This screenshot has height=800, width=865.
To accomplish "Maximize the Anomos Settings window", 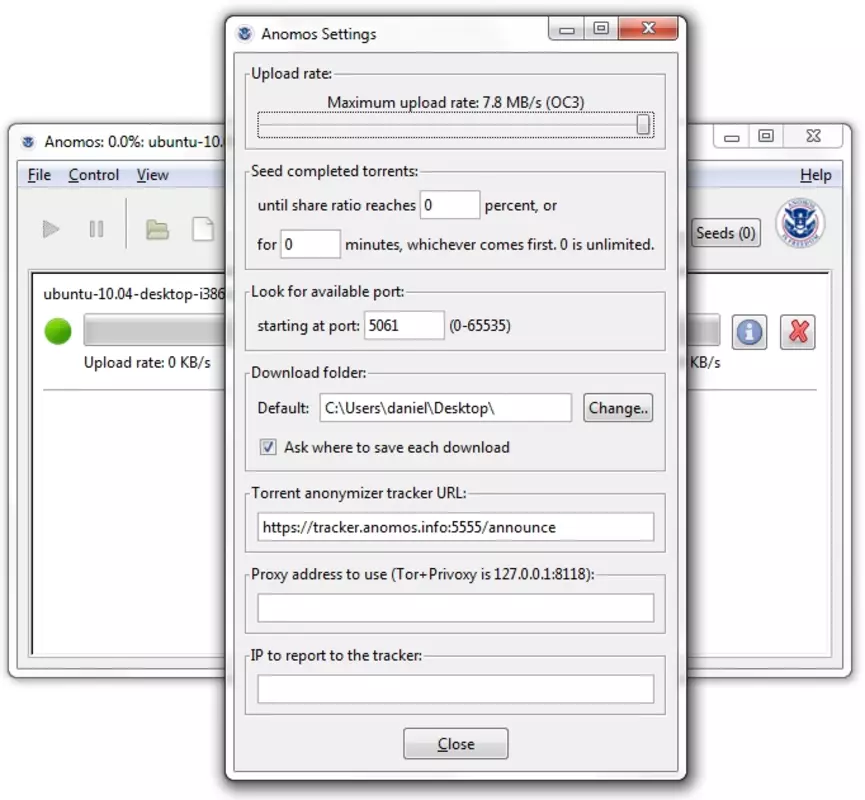I will point(601,29).
